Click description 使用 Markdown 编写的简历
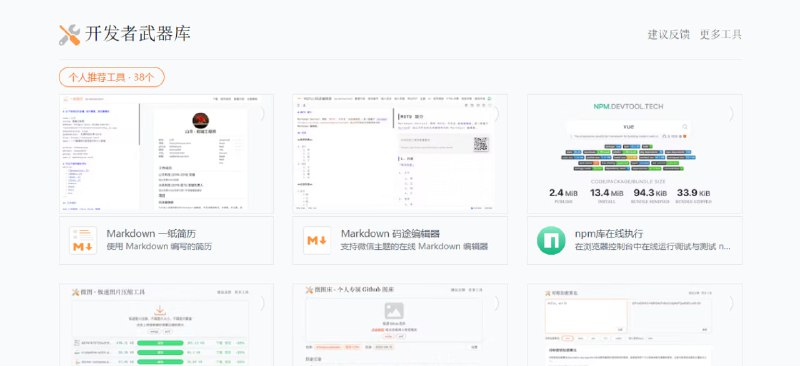This screenshot has height=366, width=800. [x=159, y=247]
